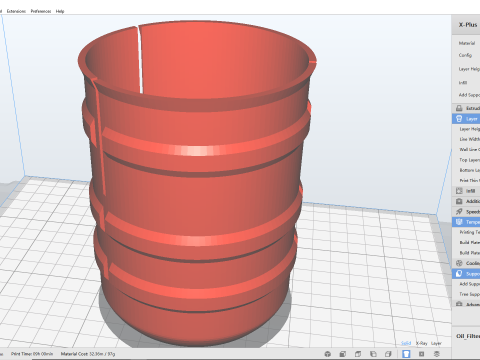
Task: Click the Add Support row below Infill
Action: [469, 95]
